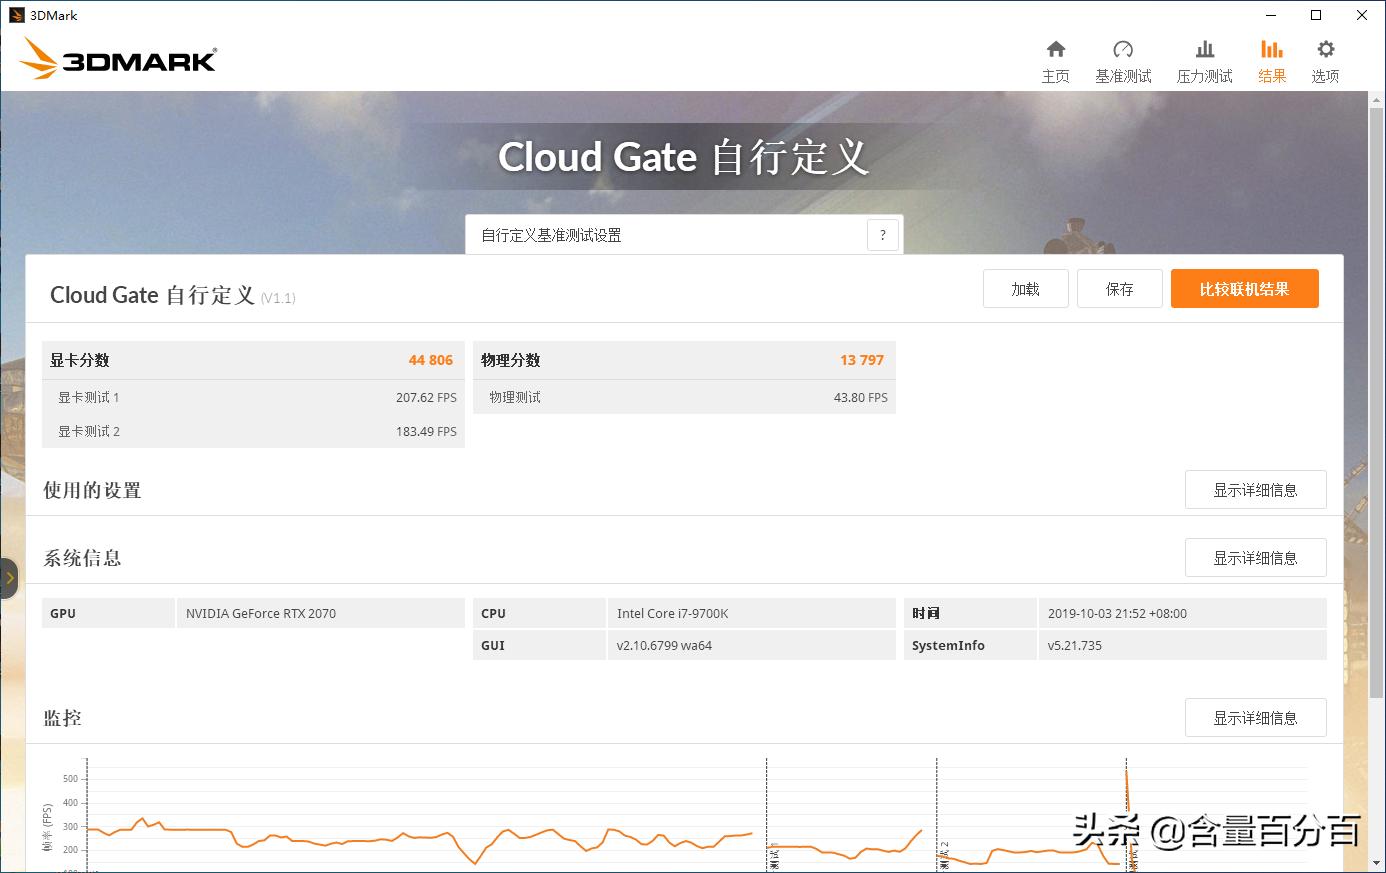Expand the collapsed left sidebar arrow
Image resolution: width=1386 pixels, height=873 pixels.
click(x=10, y=578)
